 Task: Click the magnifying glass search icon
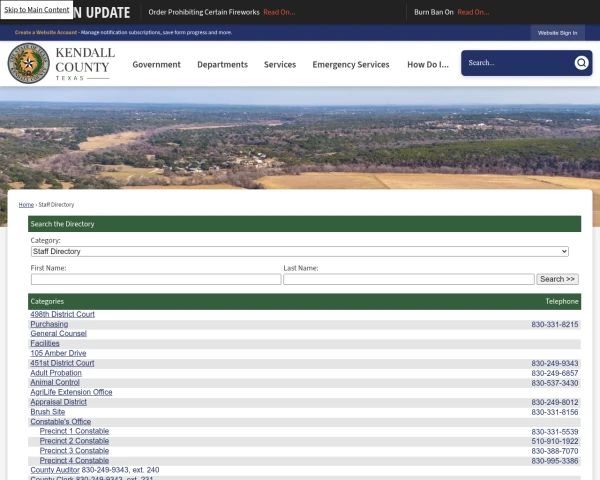[581, 63]
